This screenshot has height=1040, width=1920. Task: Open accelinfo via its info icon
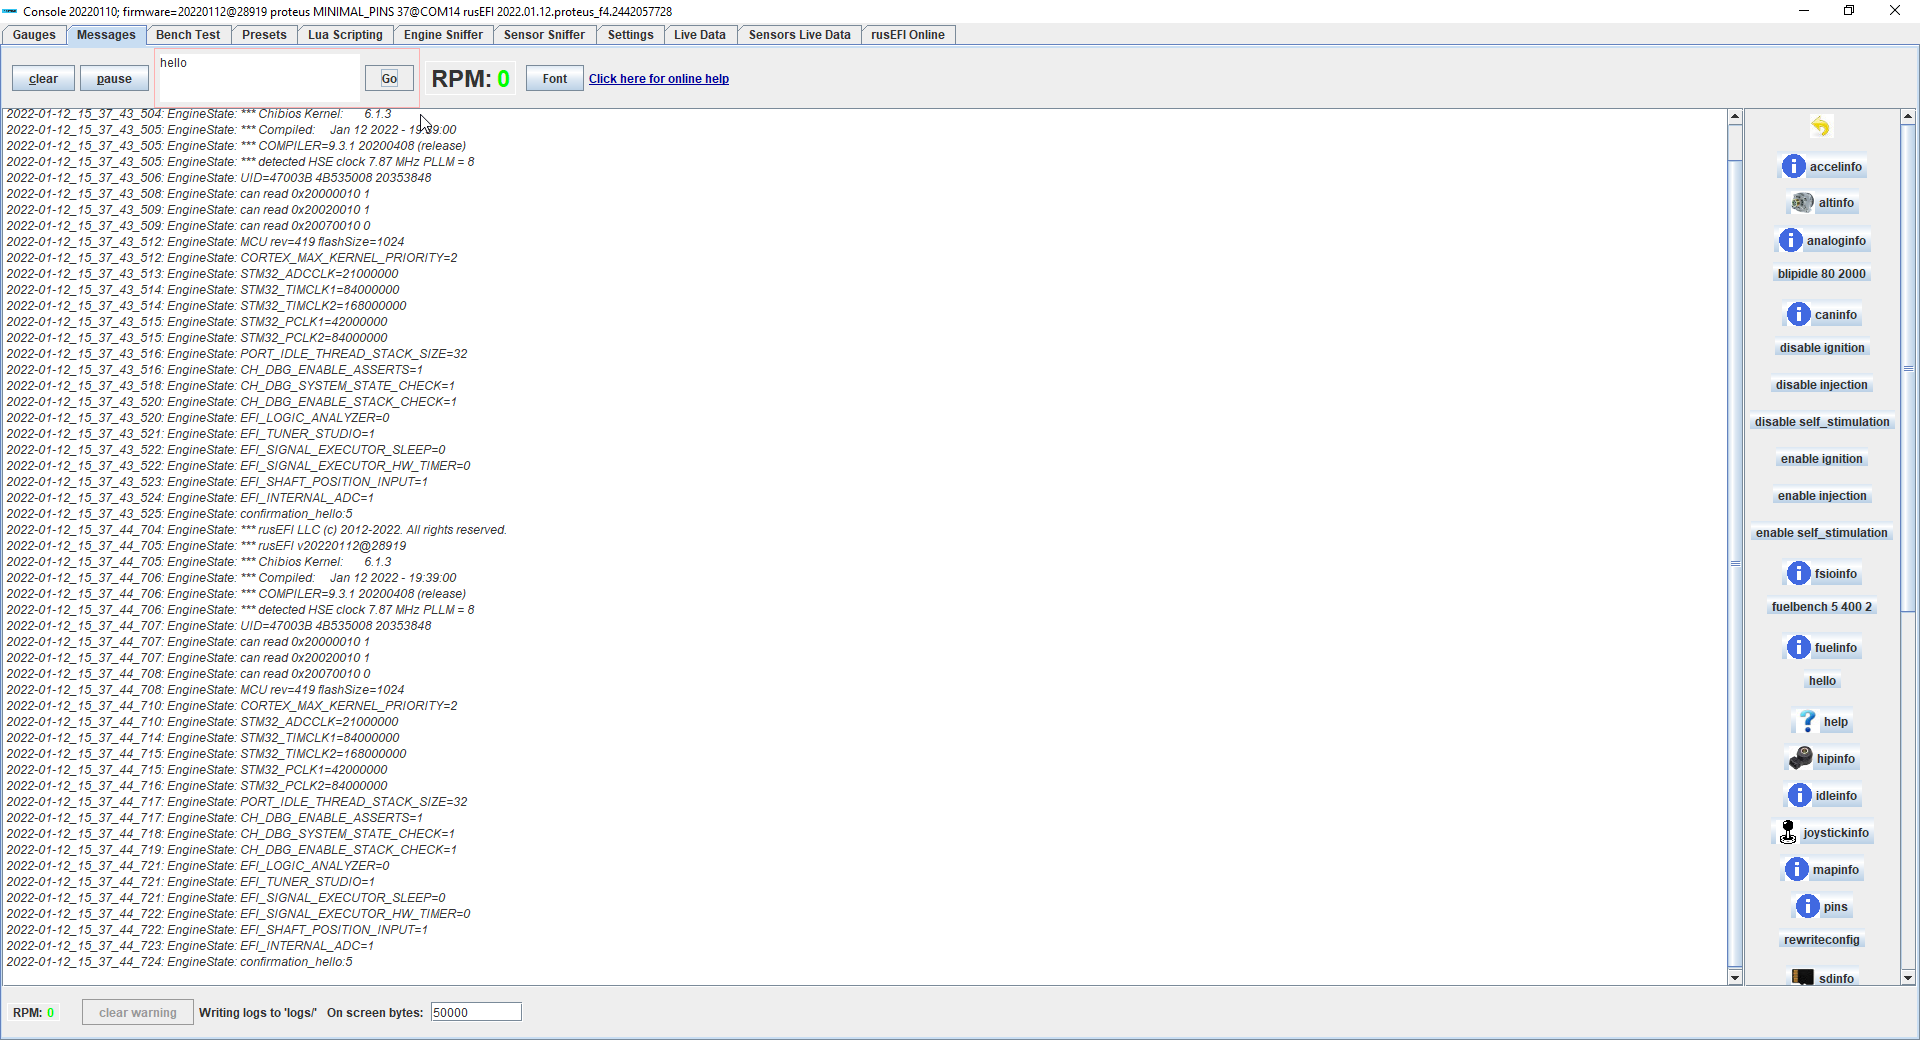coord(1795,166)
